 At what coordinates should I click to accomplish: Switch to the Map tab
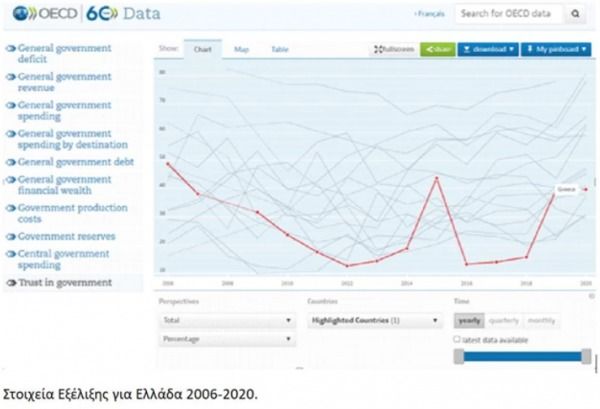click(x=241, y=49)
